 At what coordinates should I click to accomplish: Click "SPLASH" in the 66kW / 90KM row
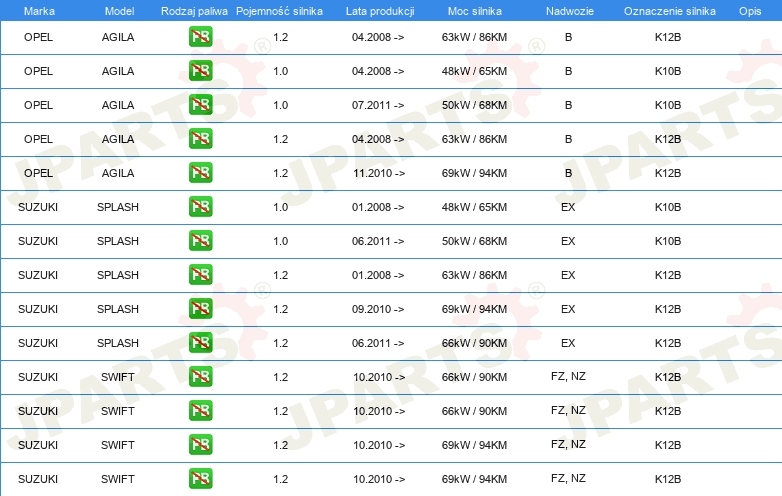click(118, 343)
